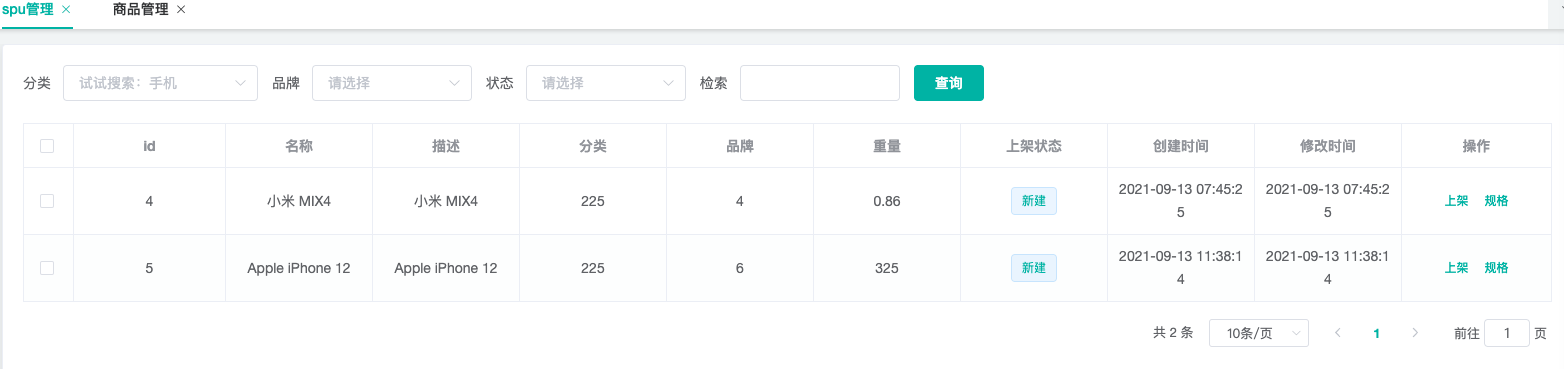Focus the 前往 jump-to-page input

[x=1507, y=333]
